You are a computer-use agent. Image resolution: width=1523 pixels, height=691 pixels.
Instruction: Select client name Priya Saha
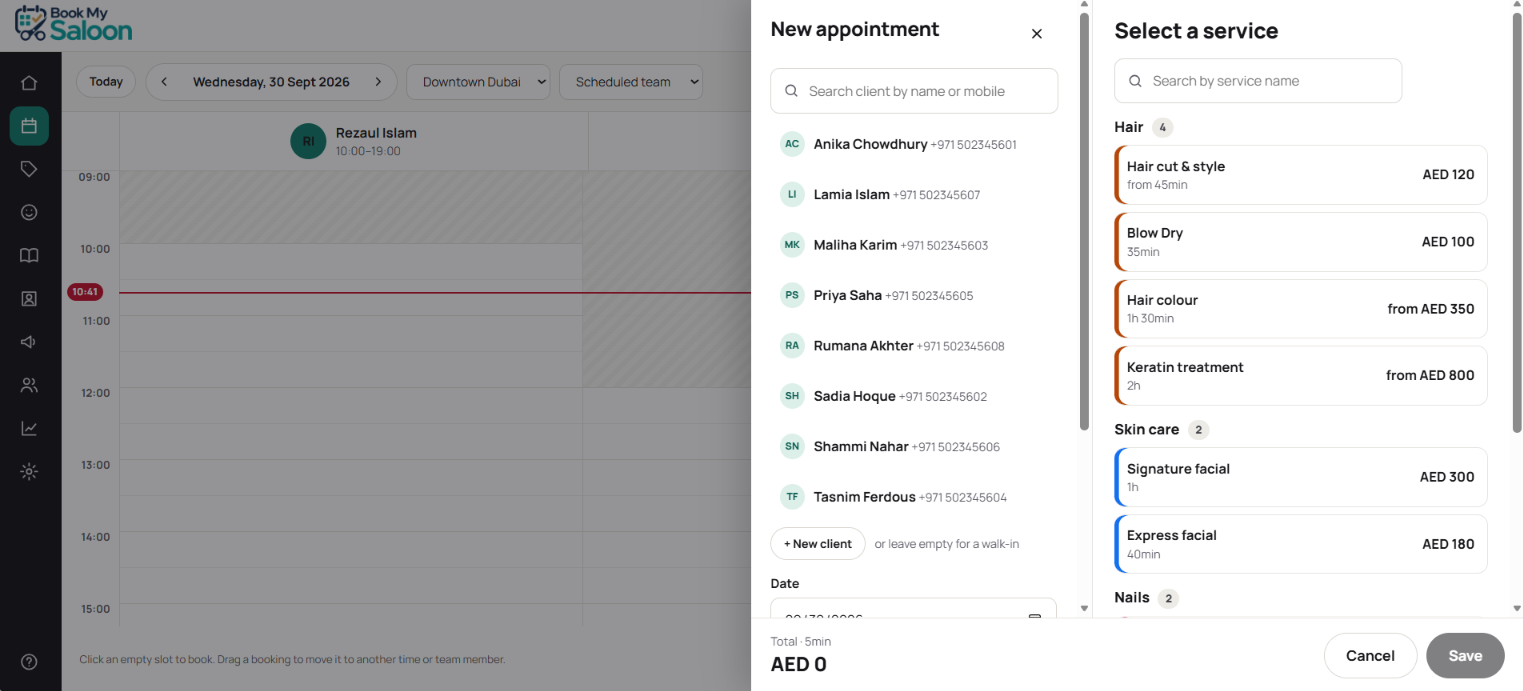[848, 295]
